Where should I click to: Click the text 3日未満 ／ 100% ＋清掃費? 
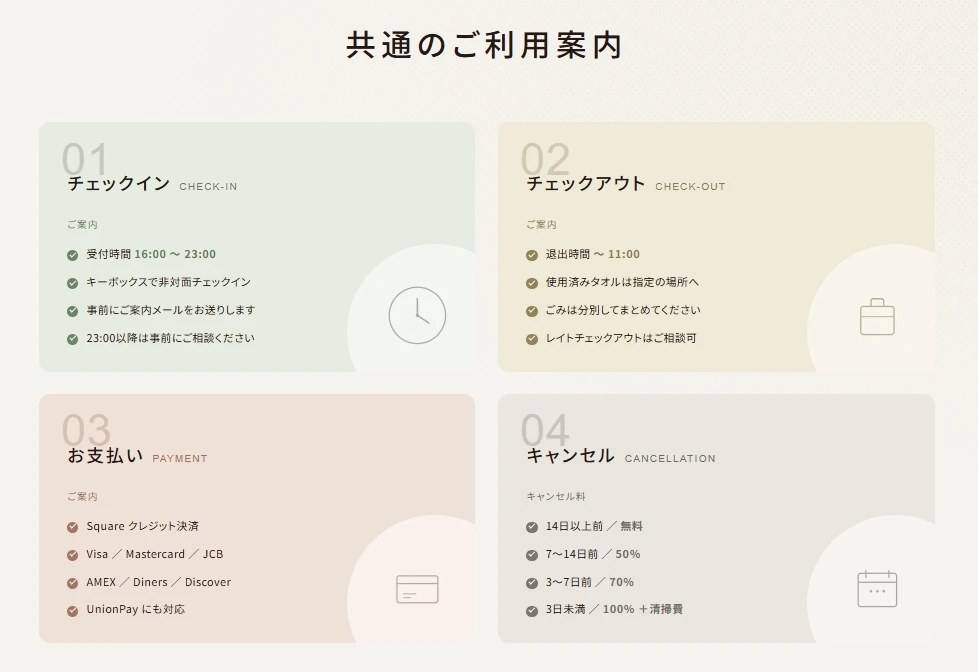coord(614,610)
